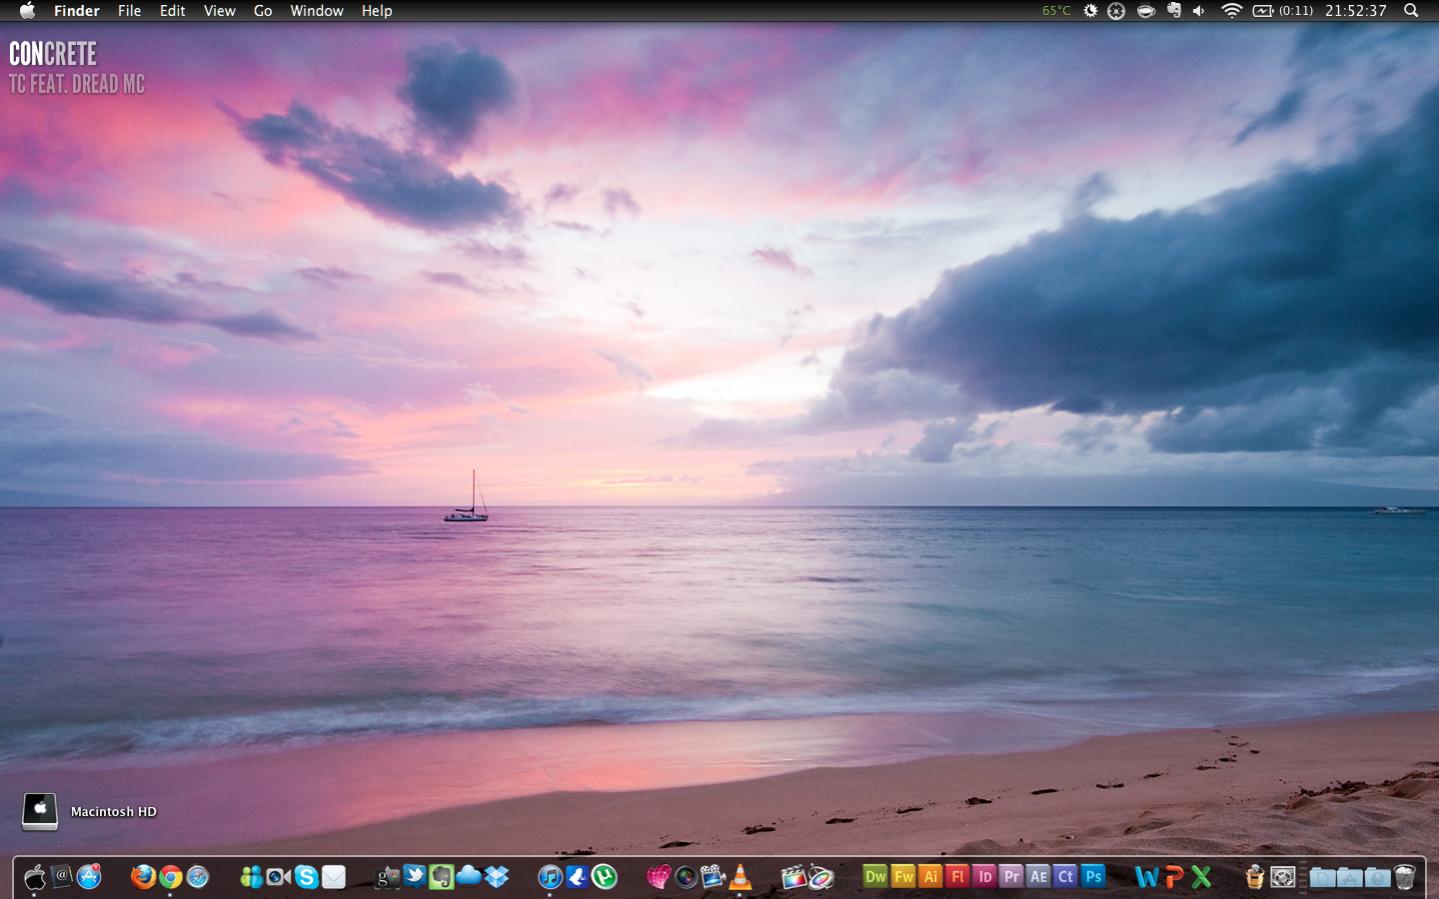1439x899 pixels.
Task: Launch Adobe Flash (Fl) from Dock
Action: click(x=957, y=877)
